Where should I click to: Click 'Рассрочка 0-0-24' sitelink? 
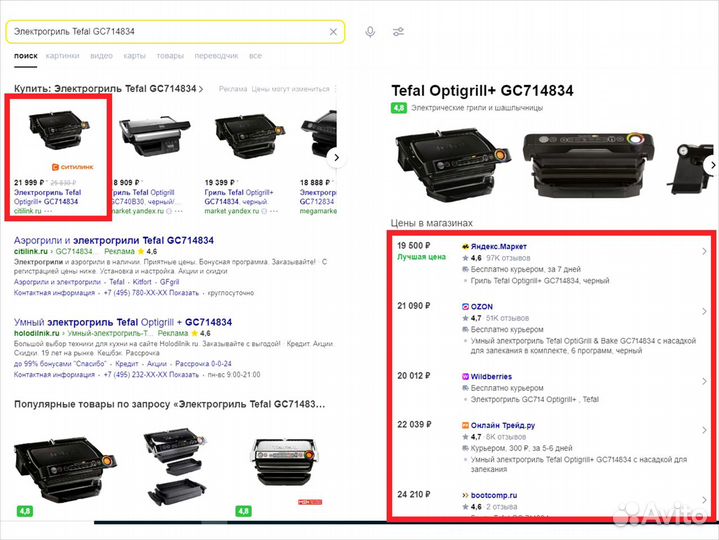click(x=203, y=364)
